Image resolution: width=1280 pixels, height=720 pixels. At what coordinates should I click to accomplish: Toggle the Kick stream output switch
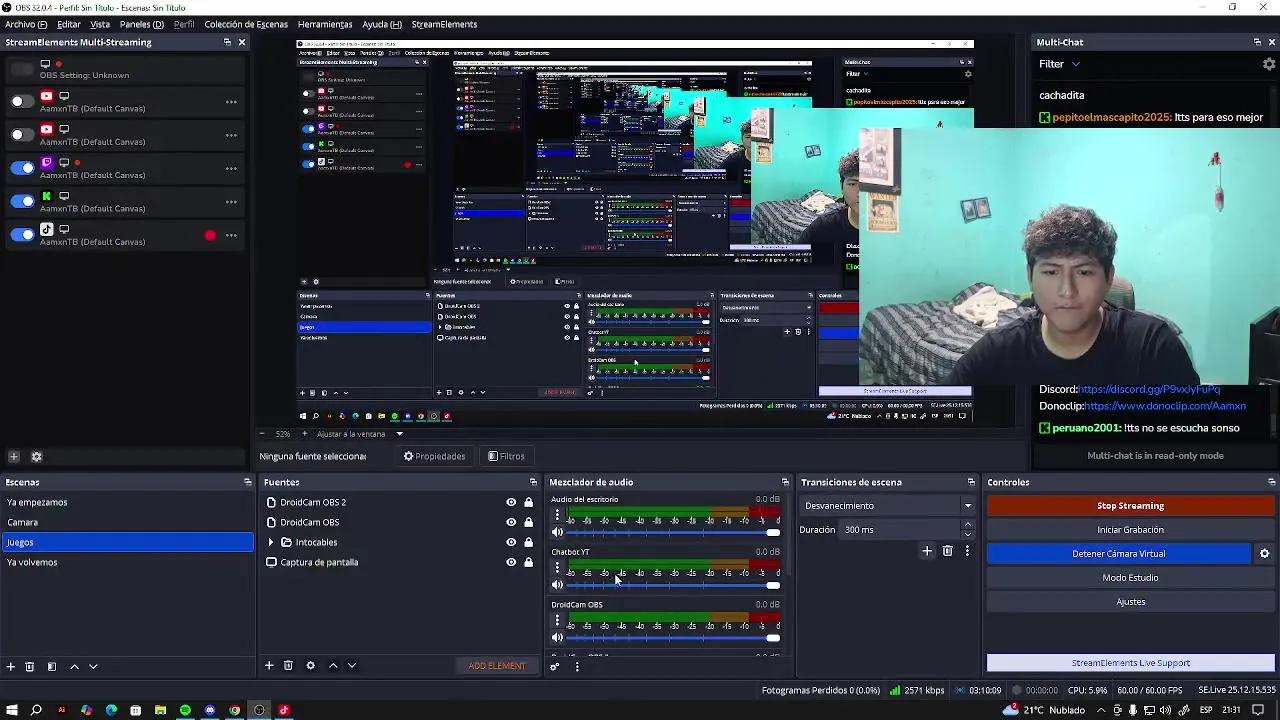point(22,201)
